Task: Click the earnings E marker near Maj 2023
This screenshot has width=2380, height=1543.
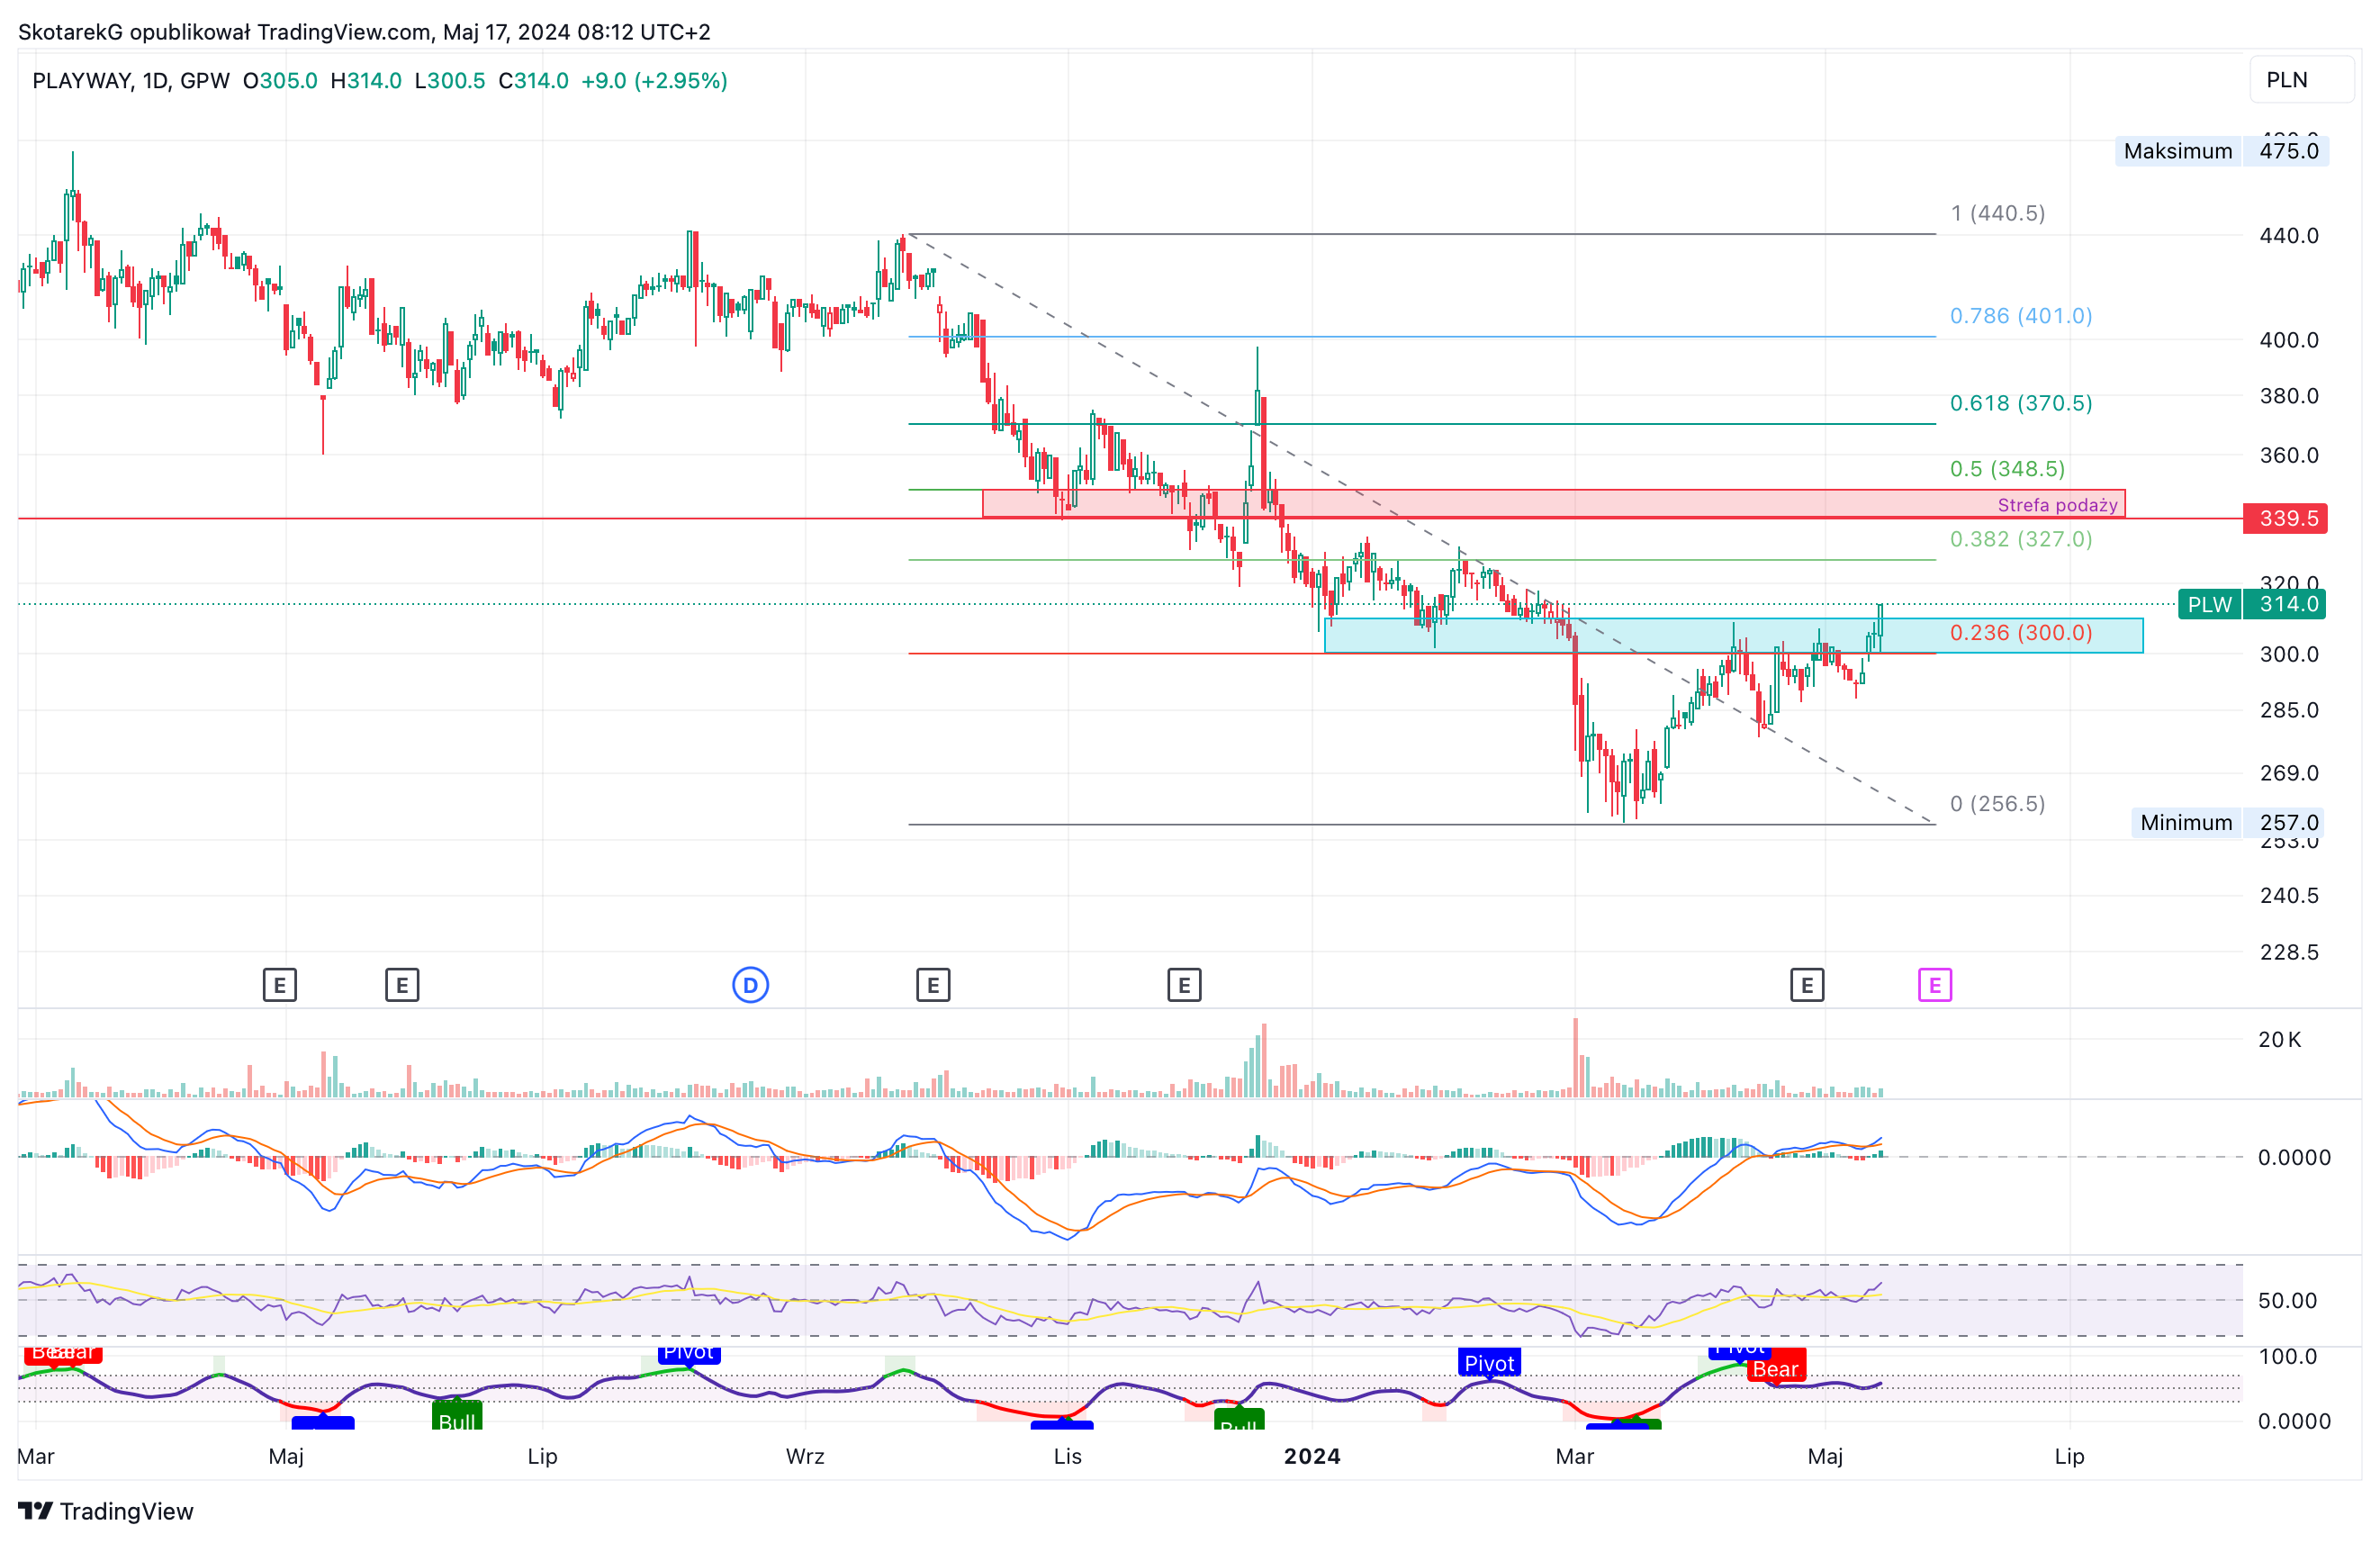Action: 280,985
